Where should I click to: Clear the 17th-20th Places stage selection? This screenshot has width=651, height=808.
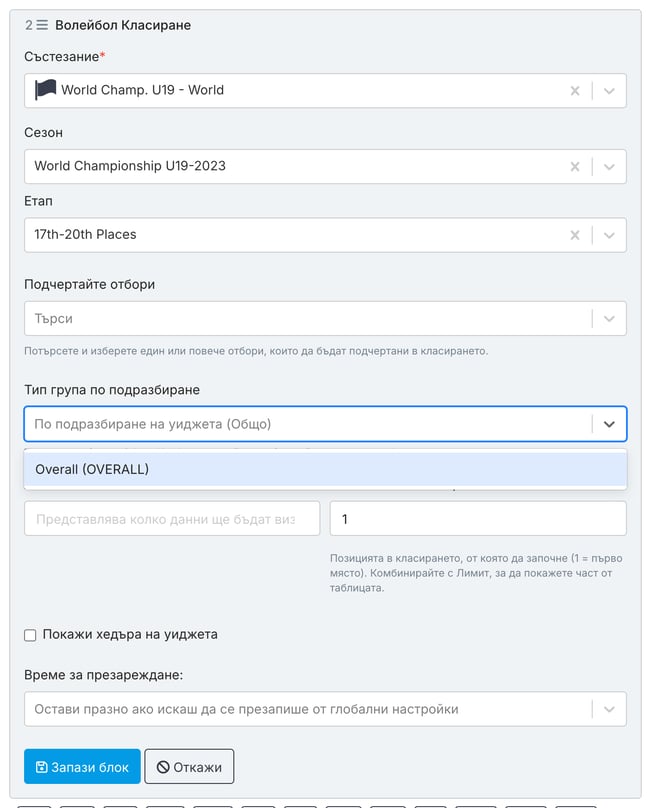pos(575,235)
